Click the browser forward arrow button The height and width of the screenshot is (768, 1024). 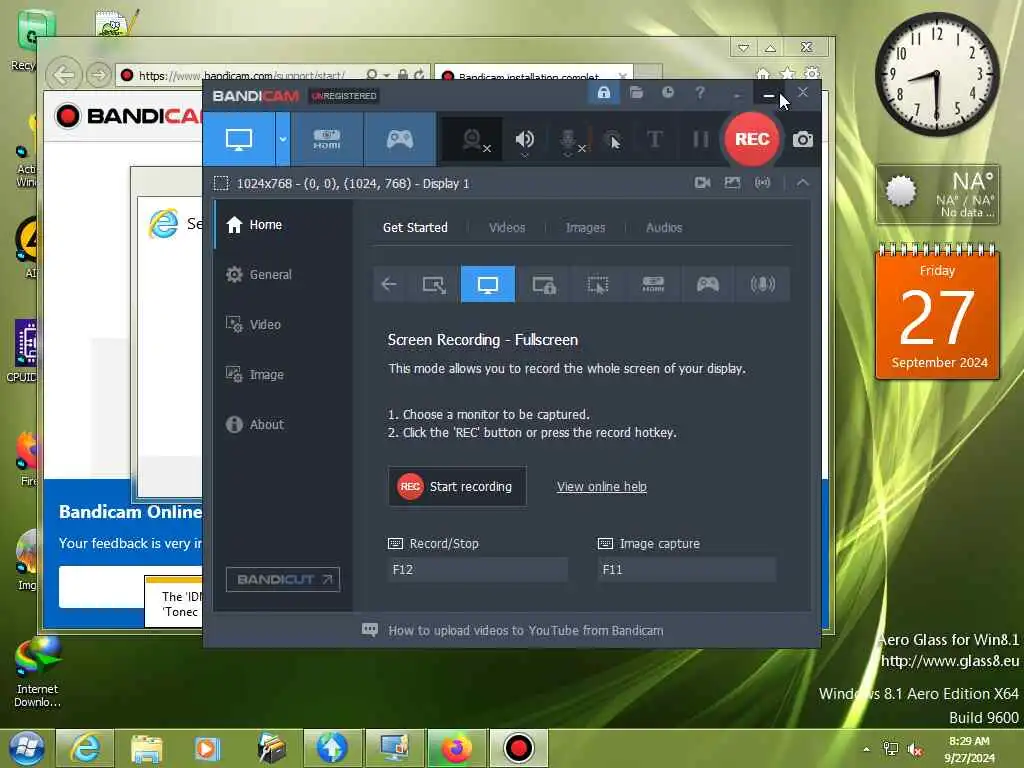click(98, 75)
